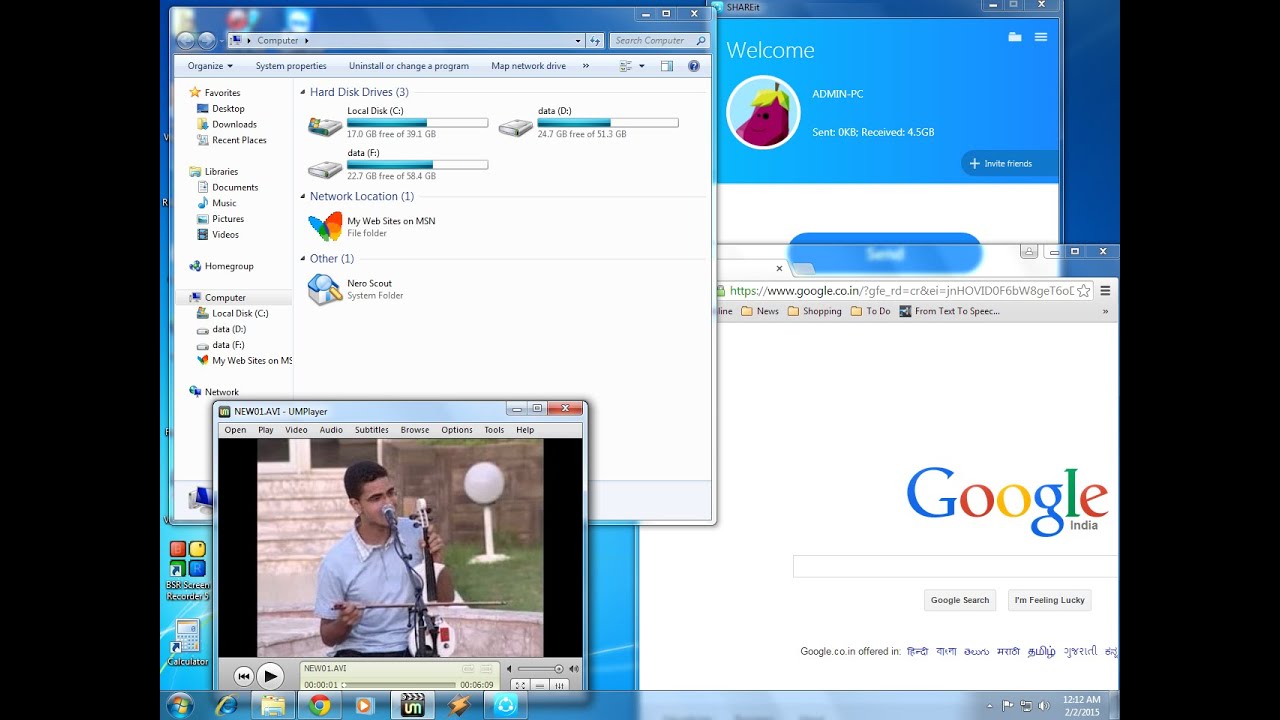The image size is (1280, 720).
Task: Toggle fullscreen in UMPlayer controls
Action: pos(519,685)
